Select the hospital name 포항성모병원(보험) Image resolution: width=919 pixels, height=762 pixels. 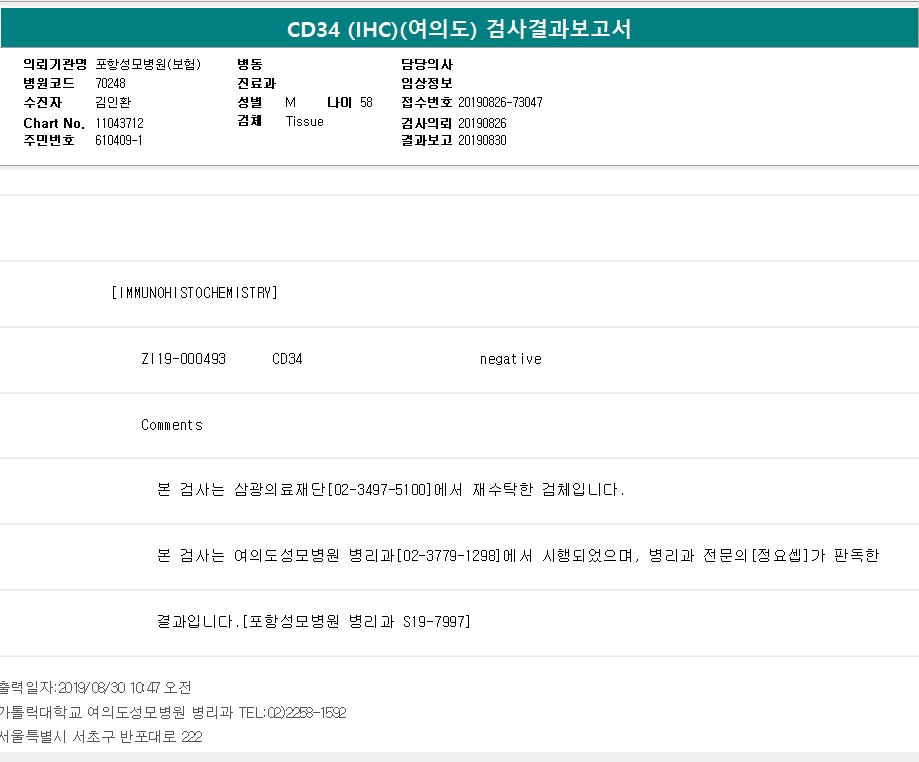(148, 64)
